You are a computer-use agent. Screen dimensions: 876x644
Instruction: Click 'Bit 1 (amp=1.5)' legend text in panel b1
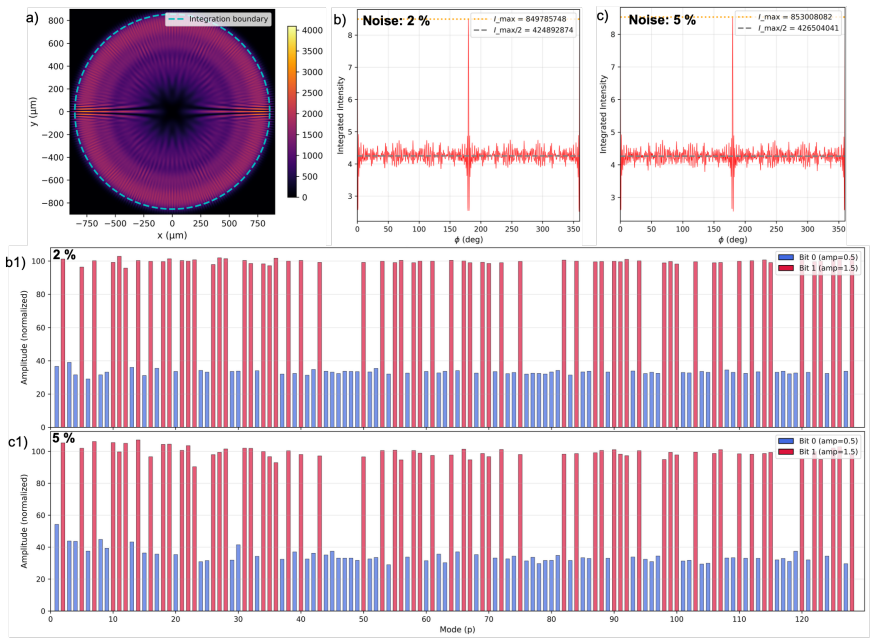829,268
